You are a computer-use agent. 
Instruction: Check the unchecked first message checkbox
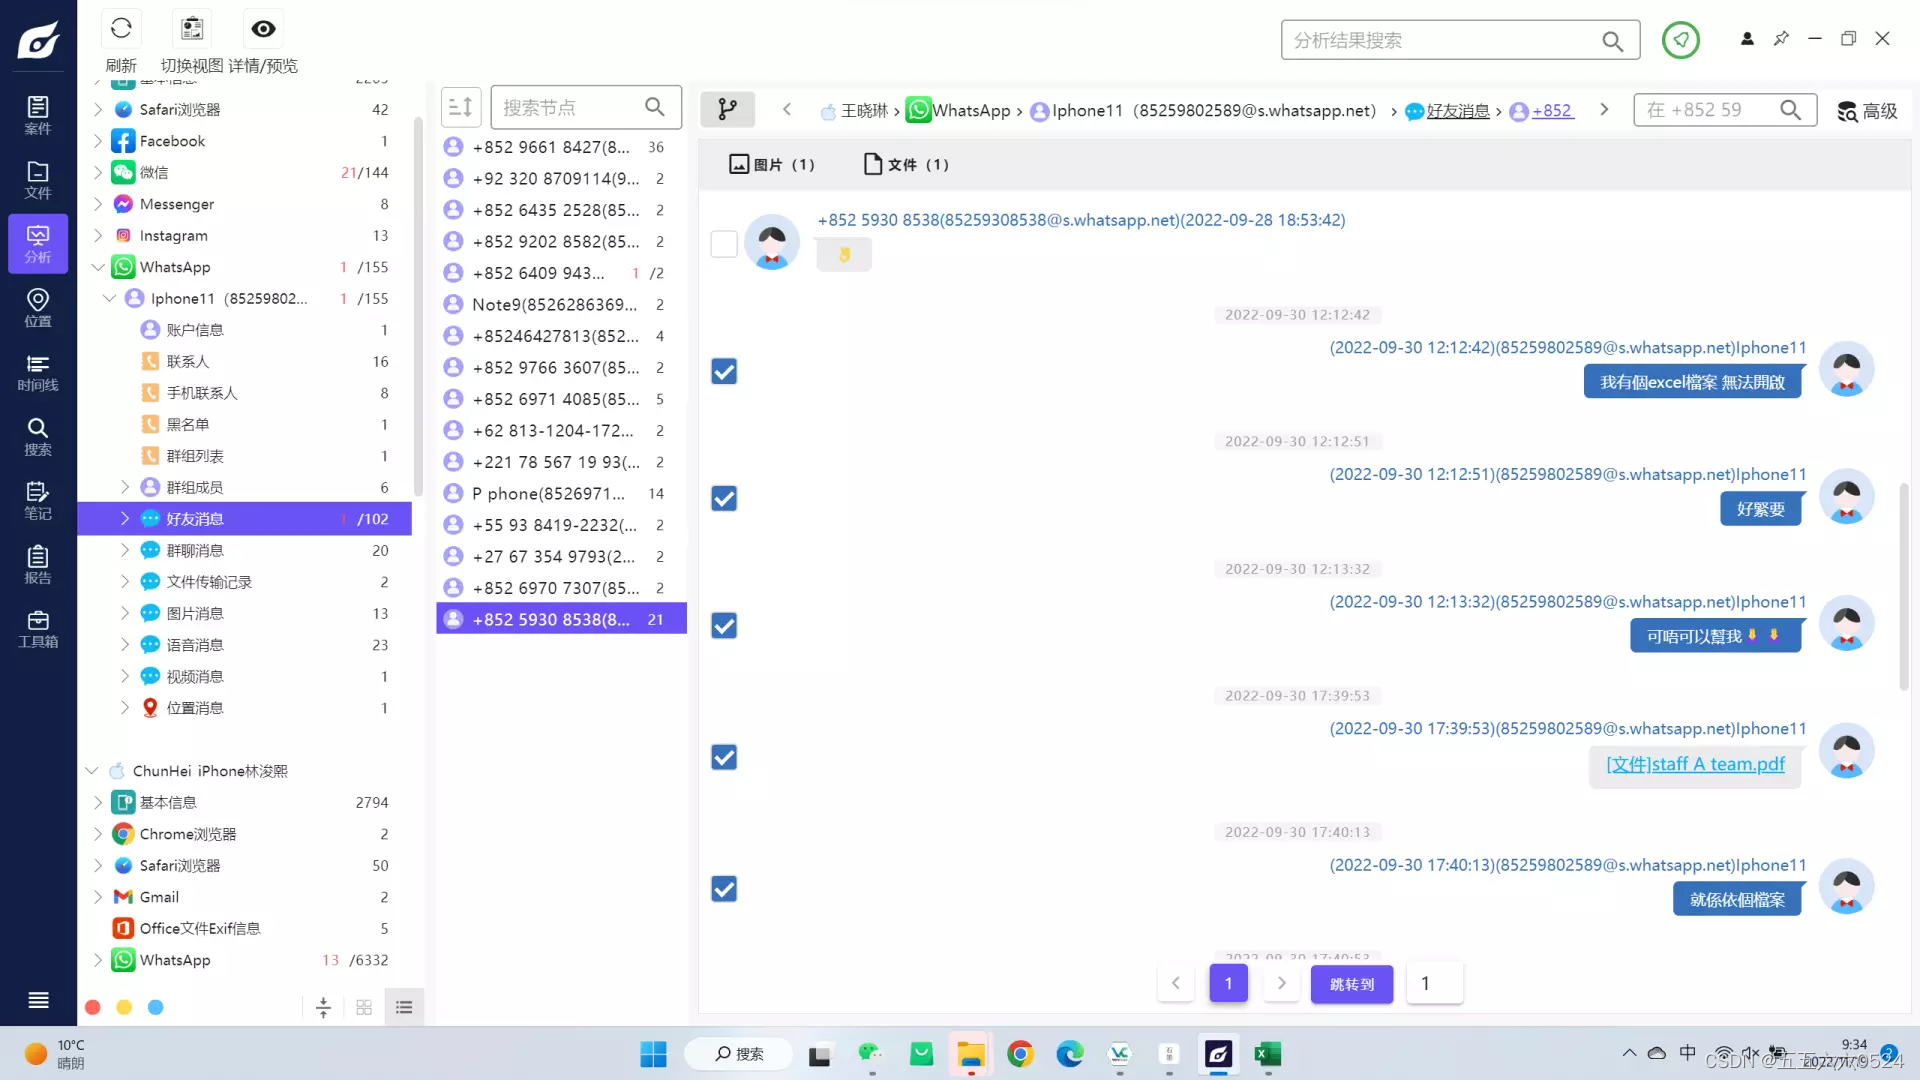pos(724,244)
